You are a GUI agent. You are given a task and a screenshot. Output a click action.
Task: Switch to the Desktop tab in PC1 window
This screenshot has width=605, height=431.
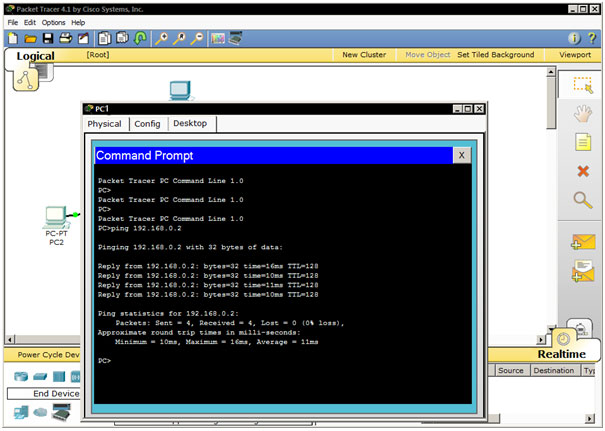click(190, 123)
